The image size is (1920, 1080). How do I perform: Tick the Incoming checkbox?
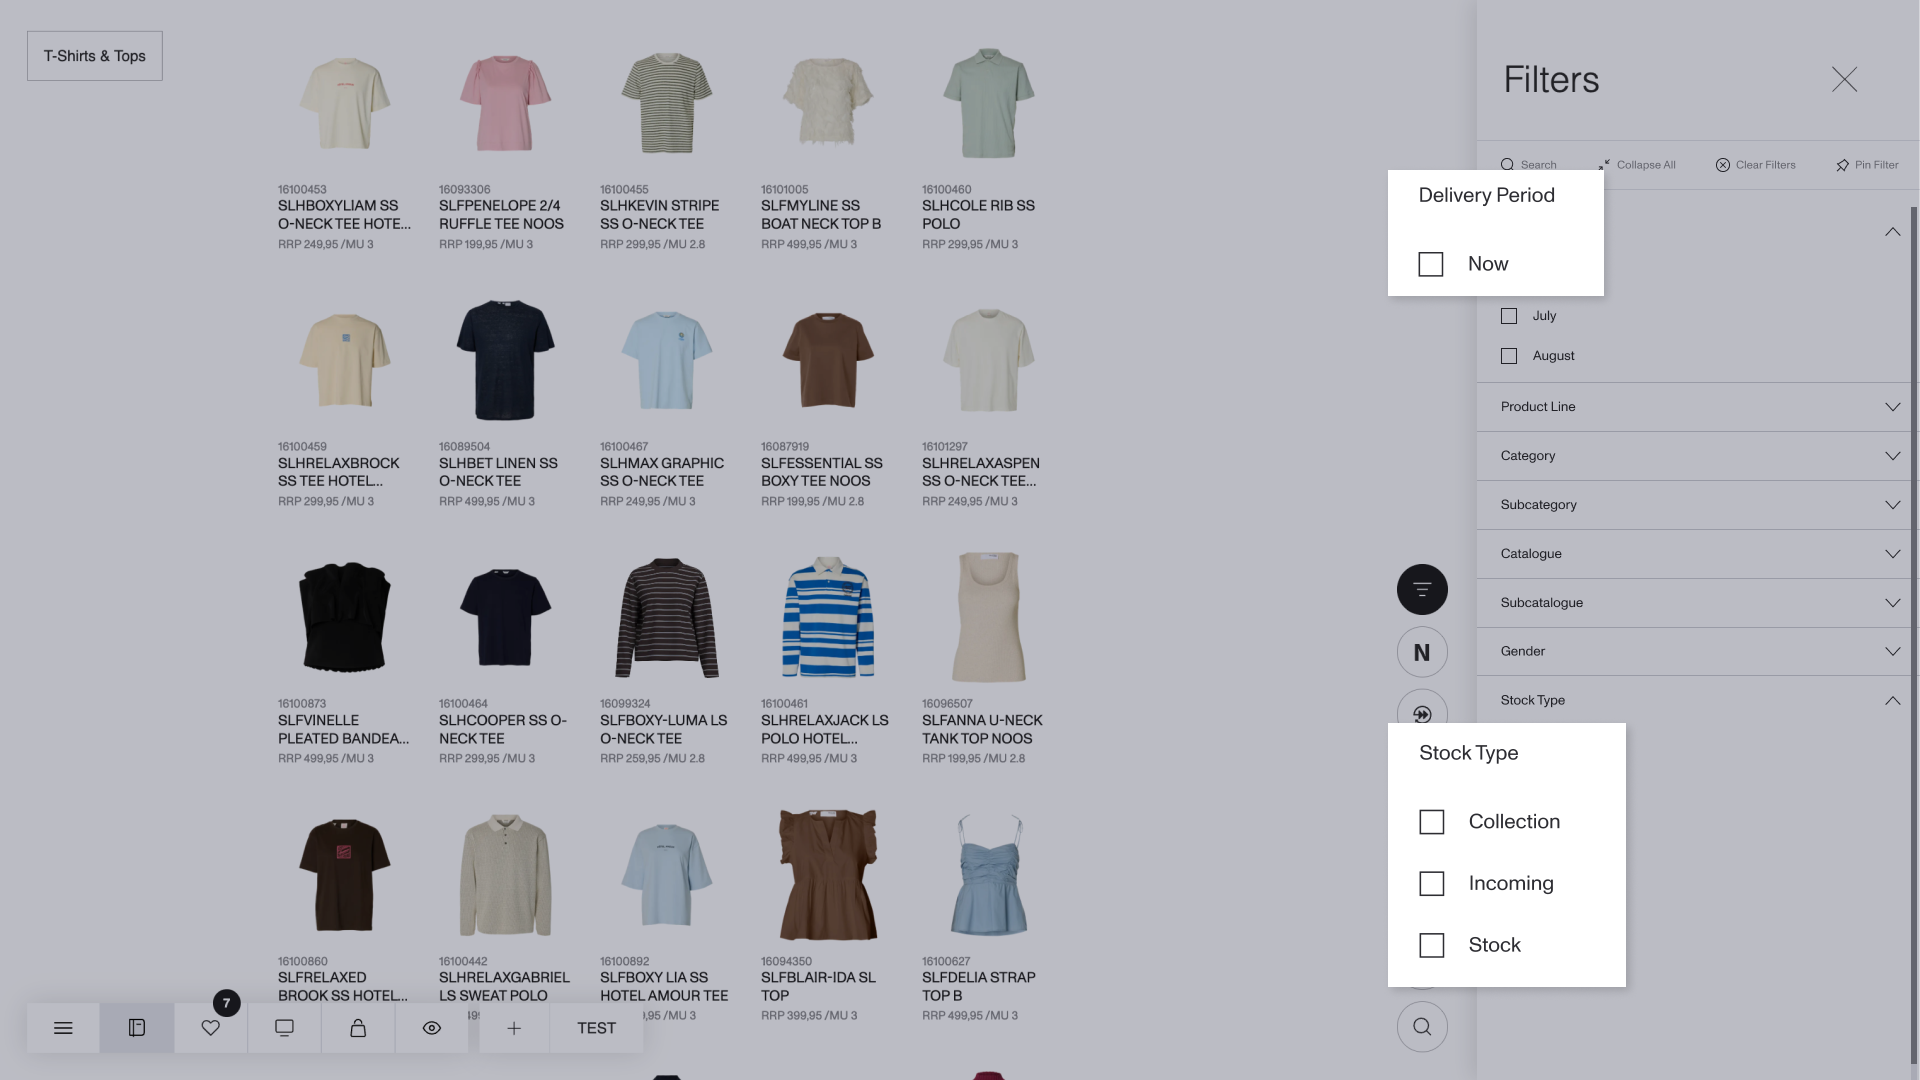point(1432,884)
